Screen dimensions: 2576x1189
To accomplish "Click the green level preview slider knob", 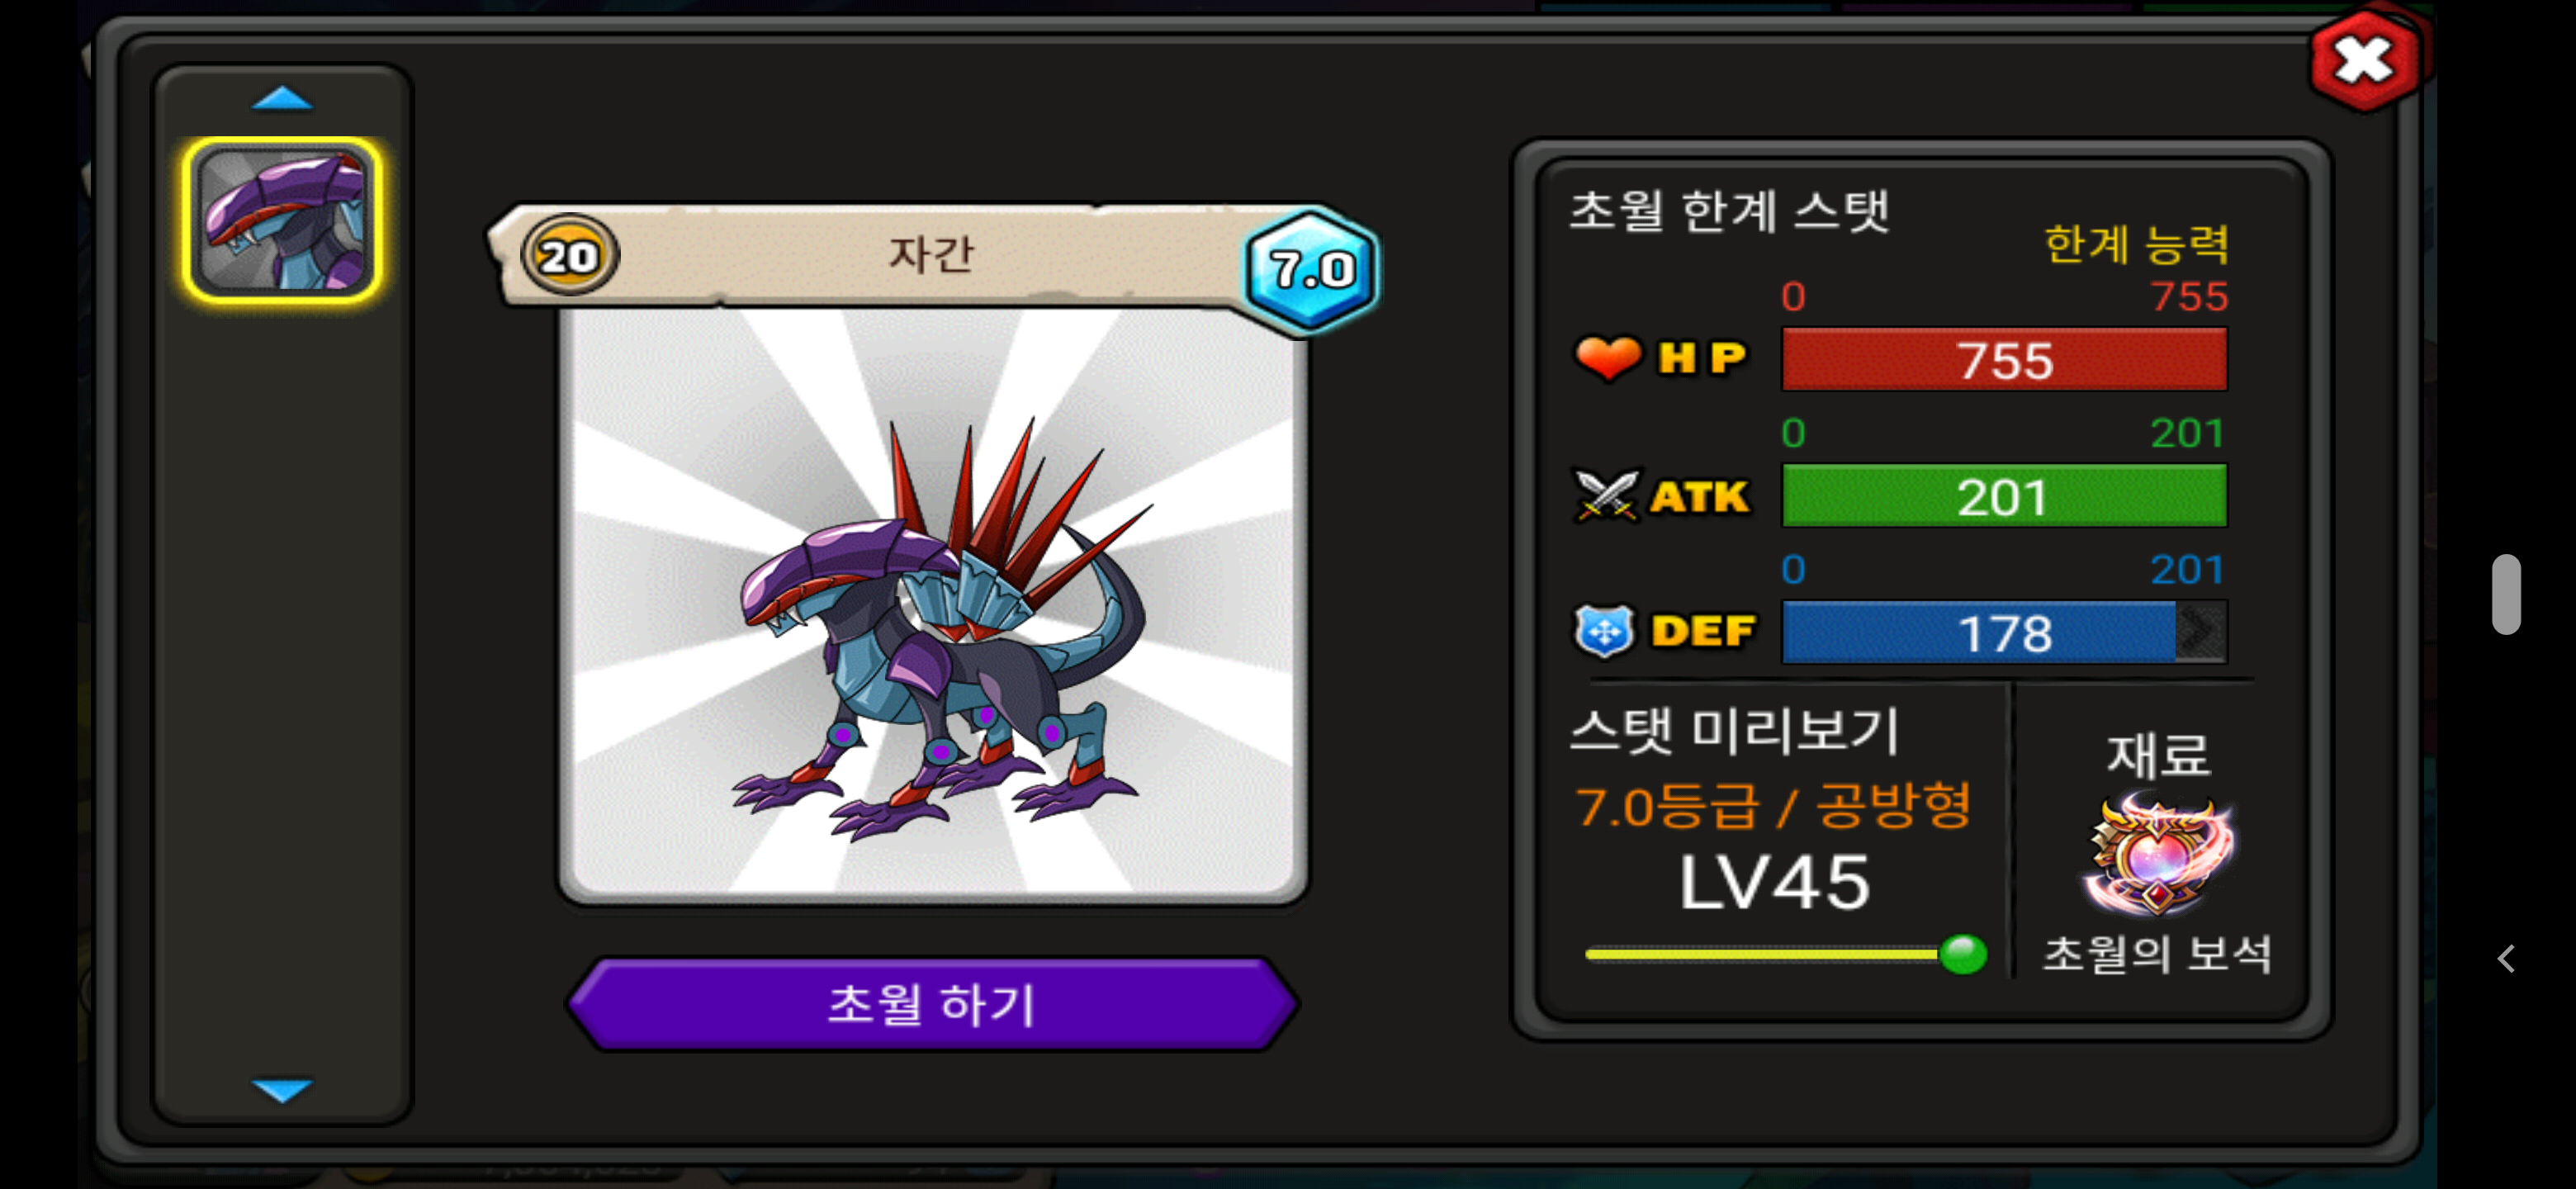I will pos(1963,954).
